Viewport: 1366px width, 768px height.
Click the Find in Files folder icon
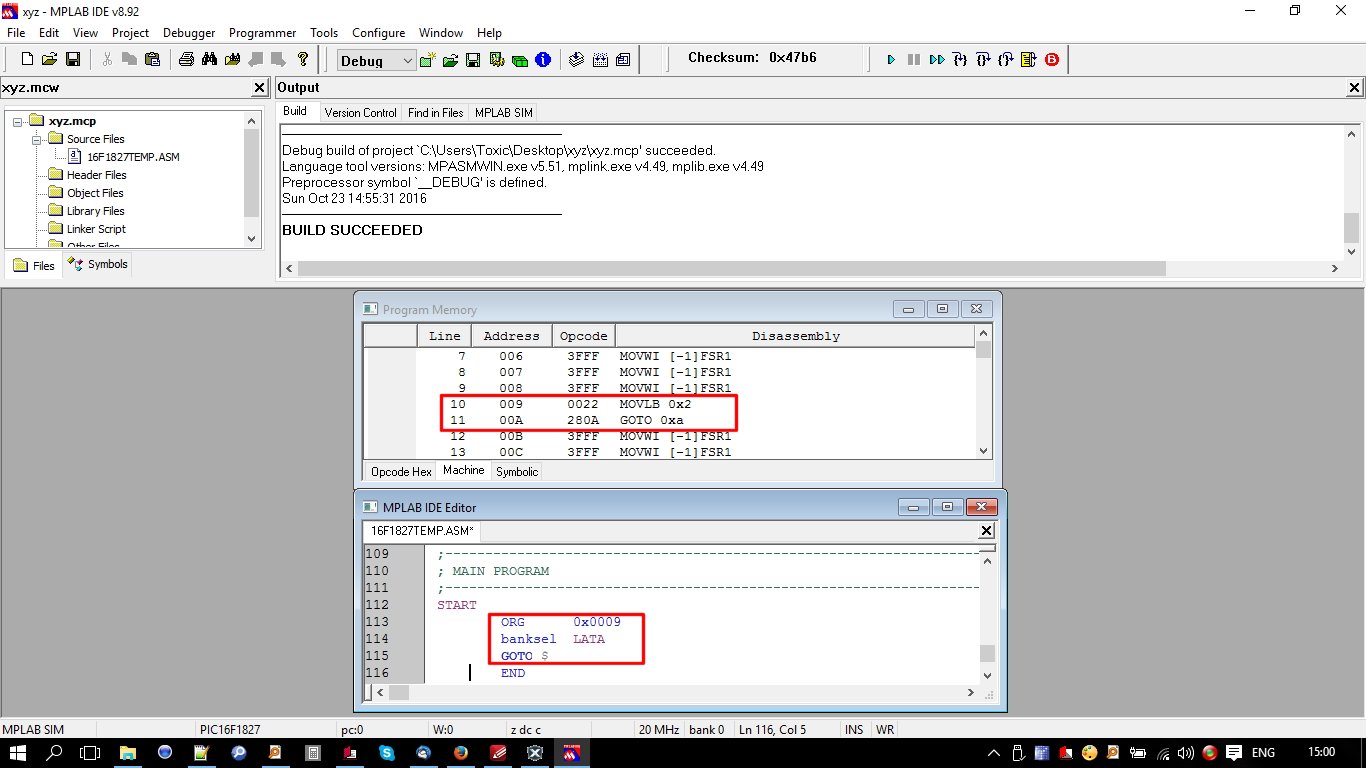point(233,60)
